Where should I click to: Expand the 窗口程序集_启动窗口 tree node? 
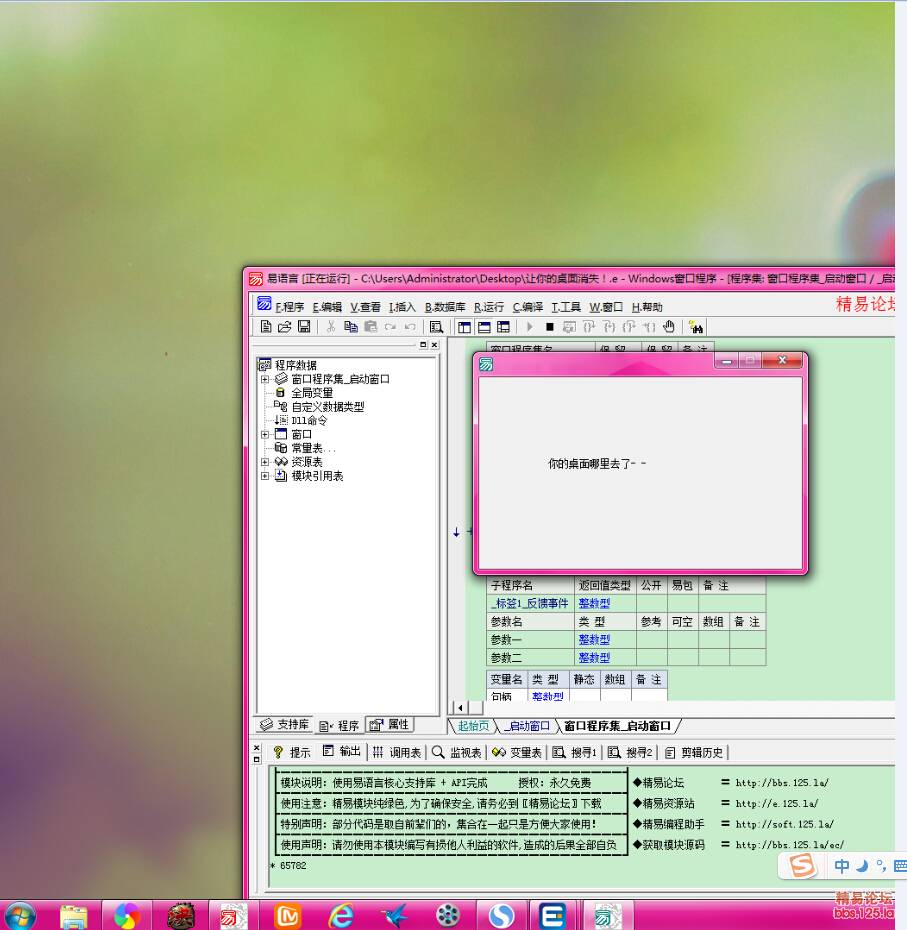pos(265,379)
